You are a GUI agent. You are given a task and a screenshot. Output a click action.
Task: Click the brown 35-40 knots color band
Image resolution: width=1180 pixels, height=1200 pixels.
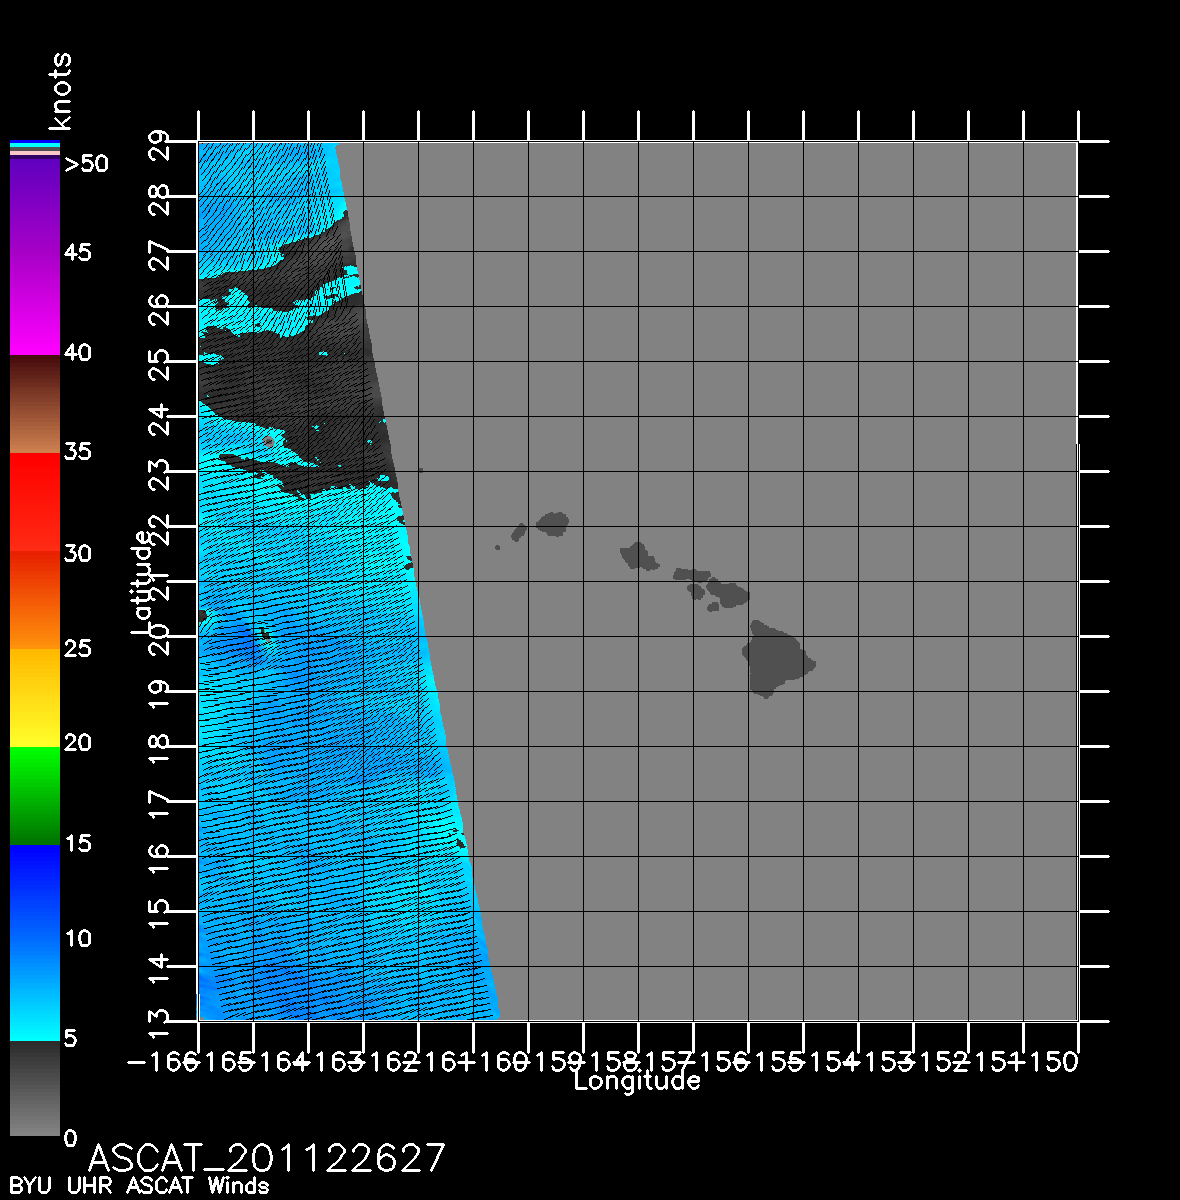34,404
